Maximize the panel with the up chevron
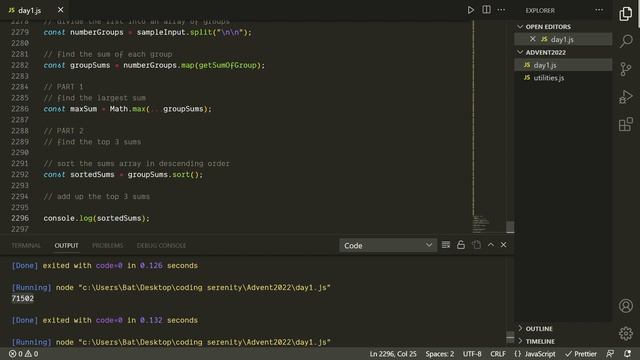Screen dimensions: 640x360 (491, 245)
